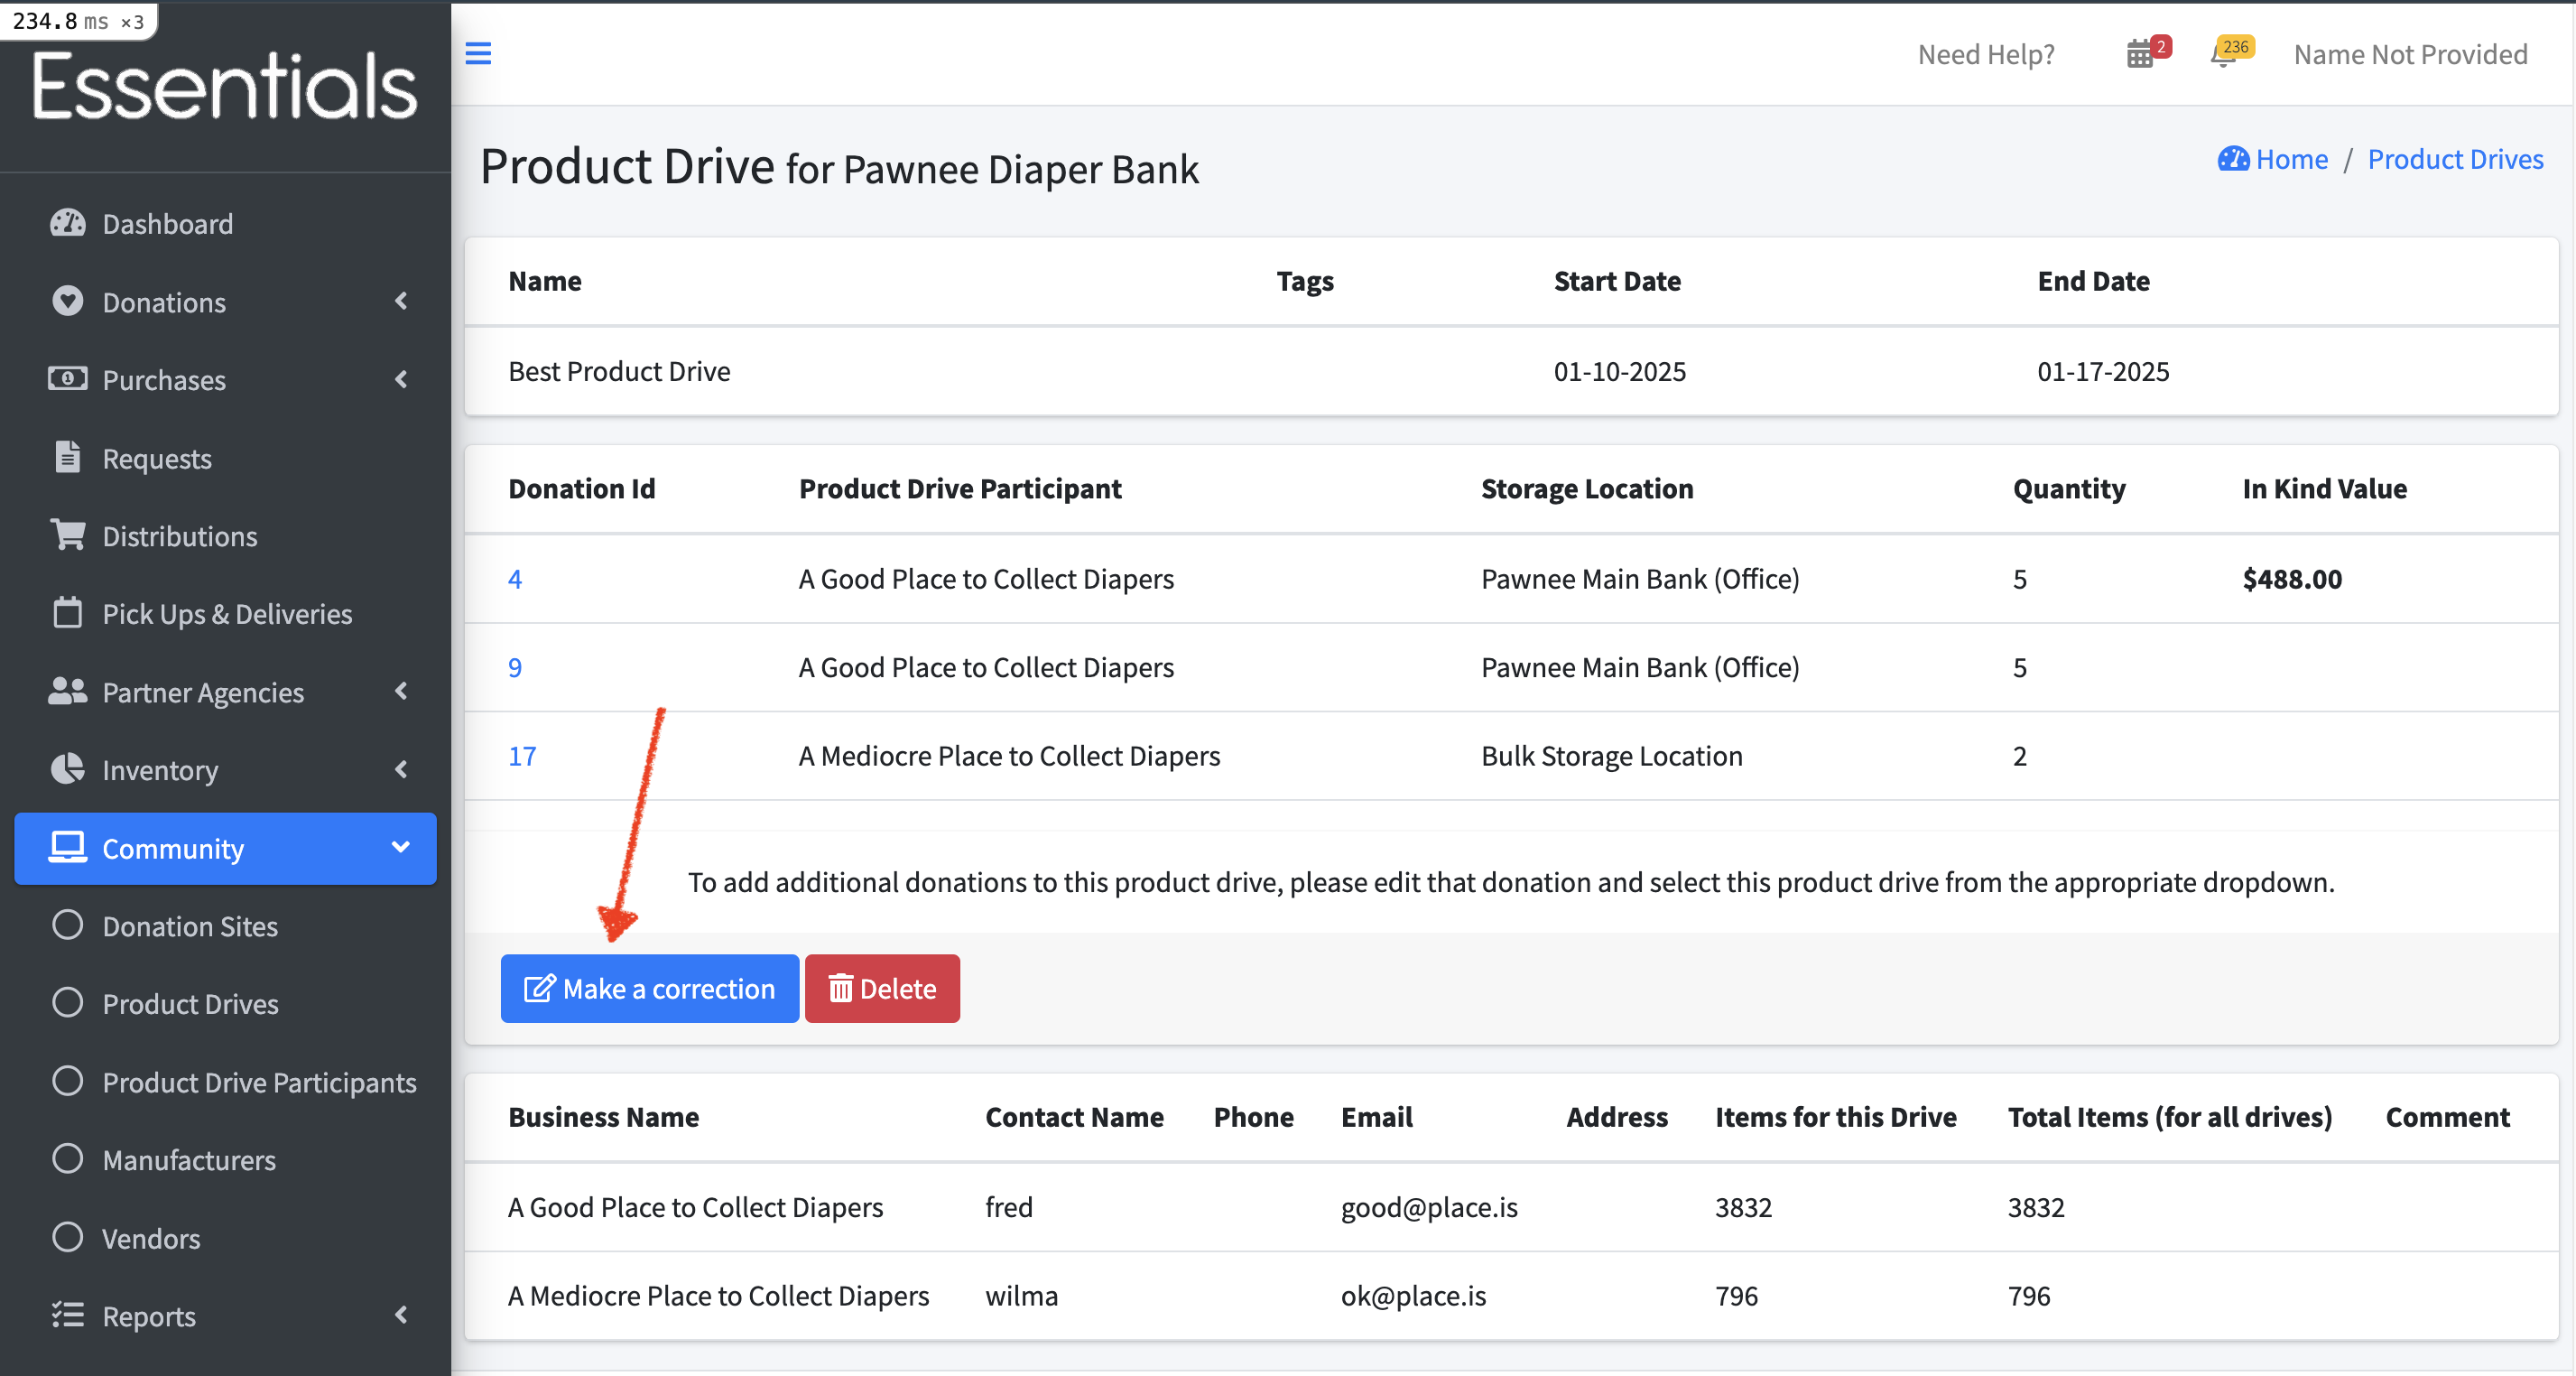Screen dimensions: 2576x1376
Task: Click the Donations heart icon
Action: [67, 301]
